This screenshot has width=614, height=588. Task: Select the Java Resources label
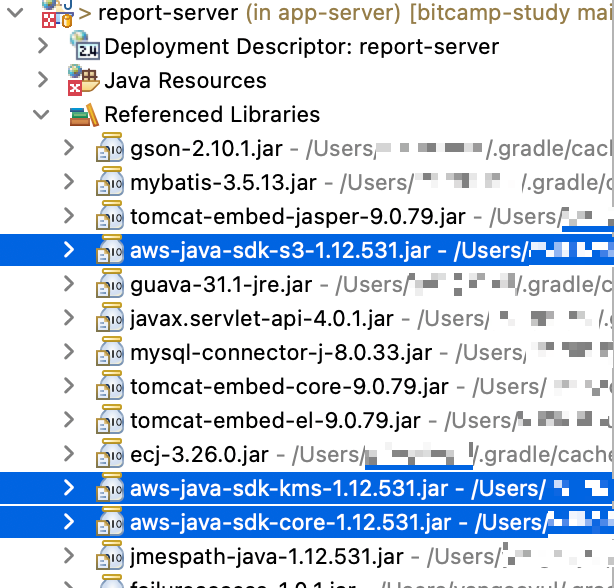[x=185, y=81]
